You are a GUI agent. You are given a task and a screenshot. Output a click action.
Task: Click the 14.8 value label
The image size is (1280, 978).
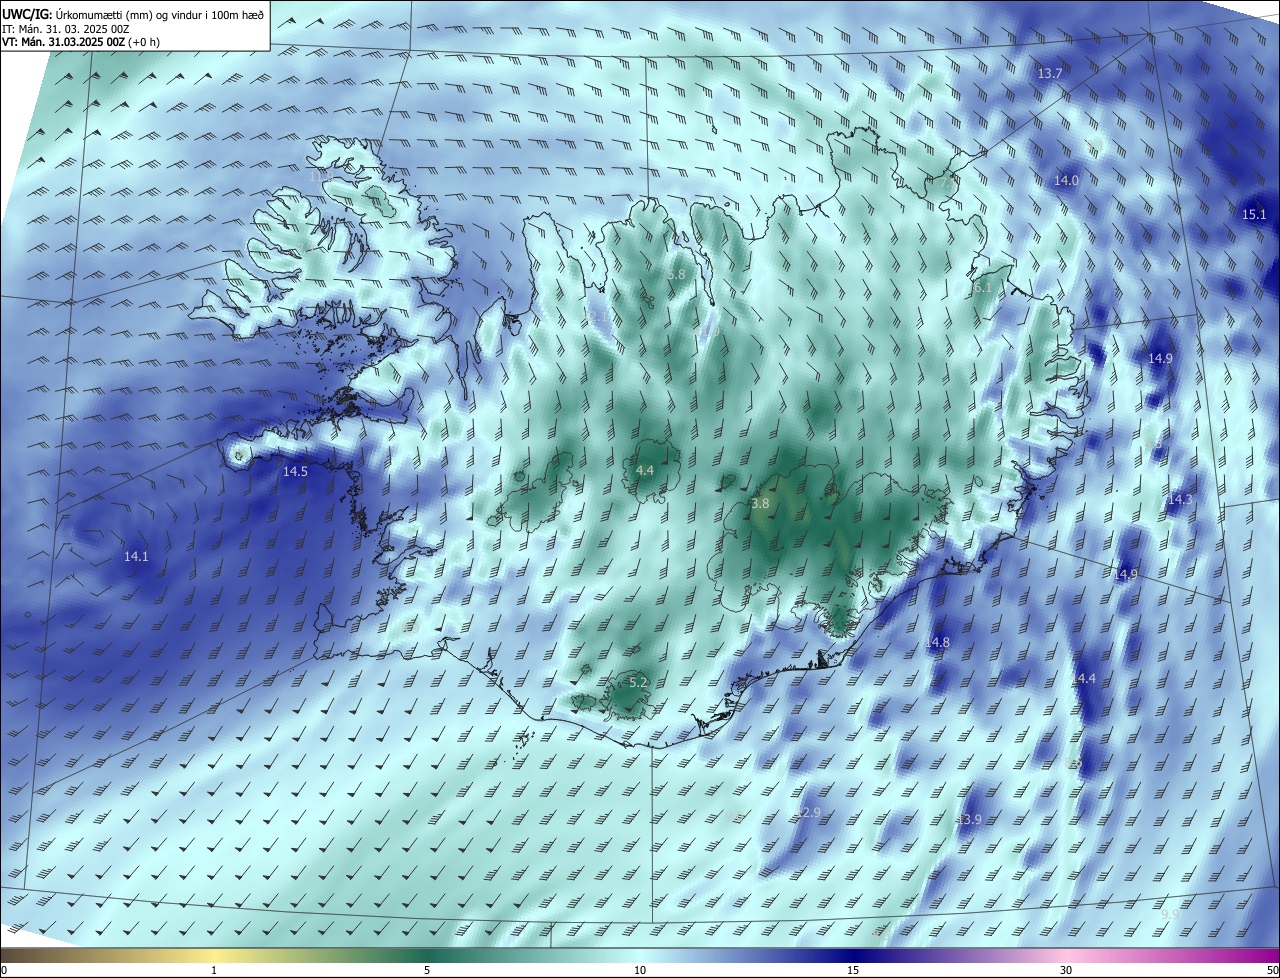(937, 642)
